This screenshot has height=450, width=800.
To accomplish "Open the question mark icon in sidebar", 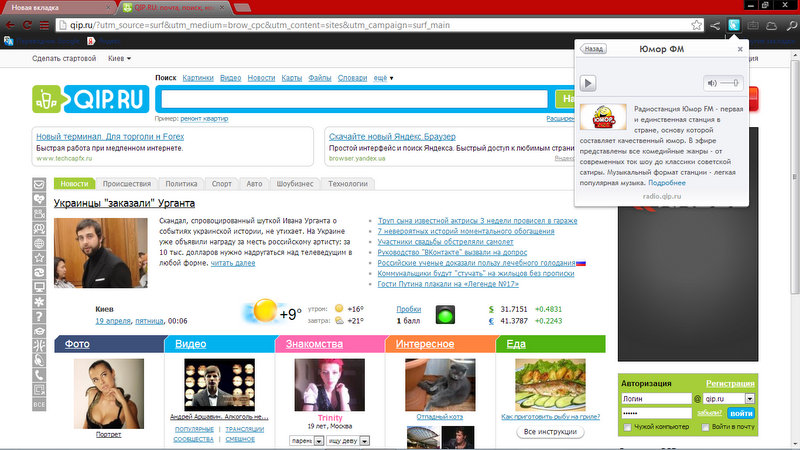I will (x=39, y=316).
